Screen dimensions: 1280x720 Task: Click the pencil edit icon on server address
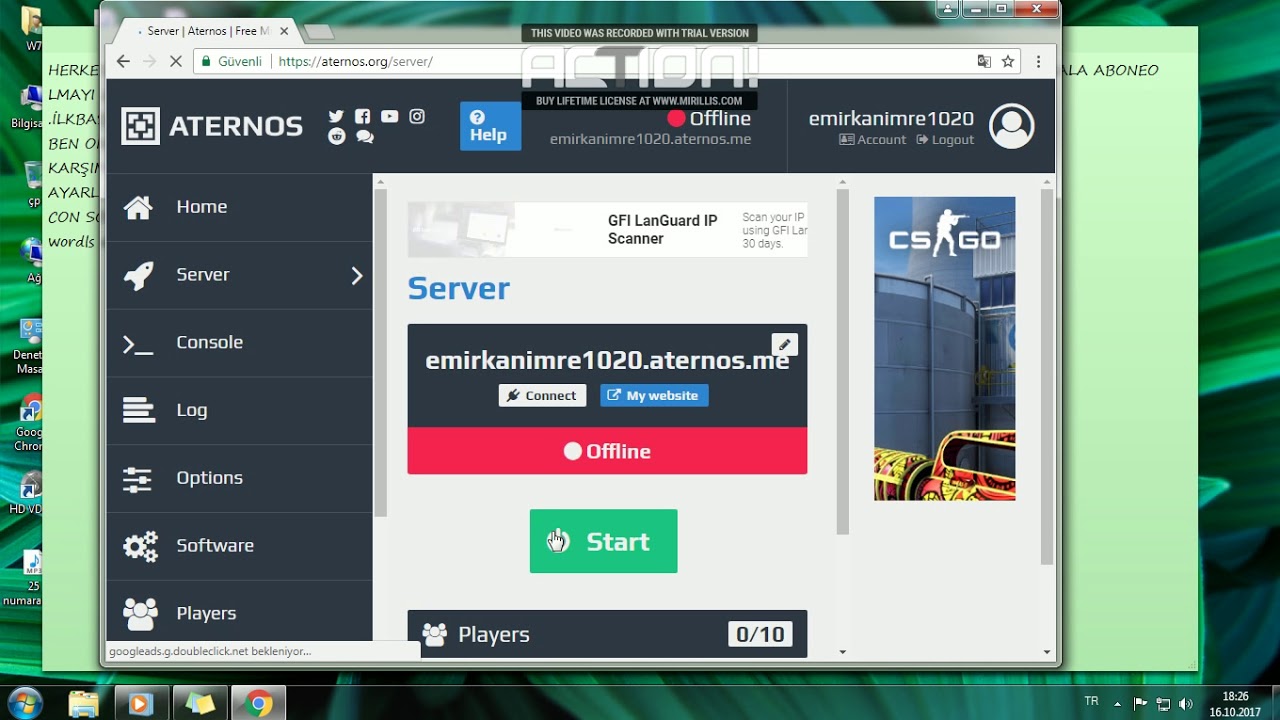point(785,344)
